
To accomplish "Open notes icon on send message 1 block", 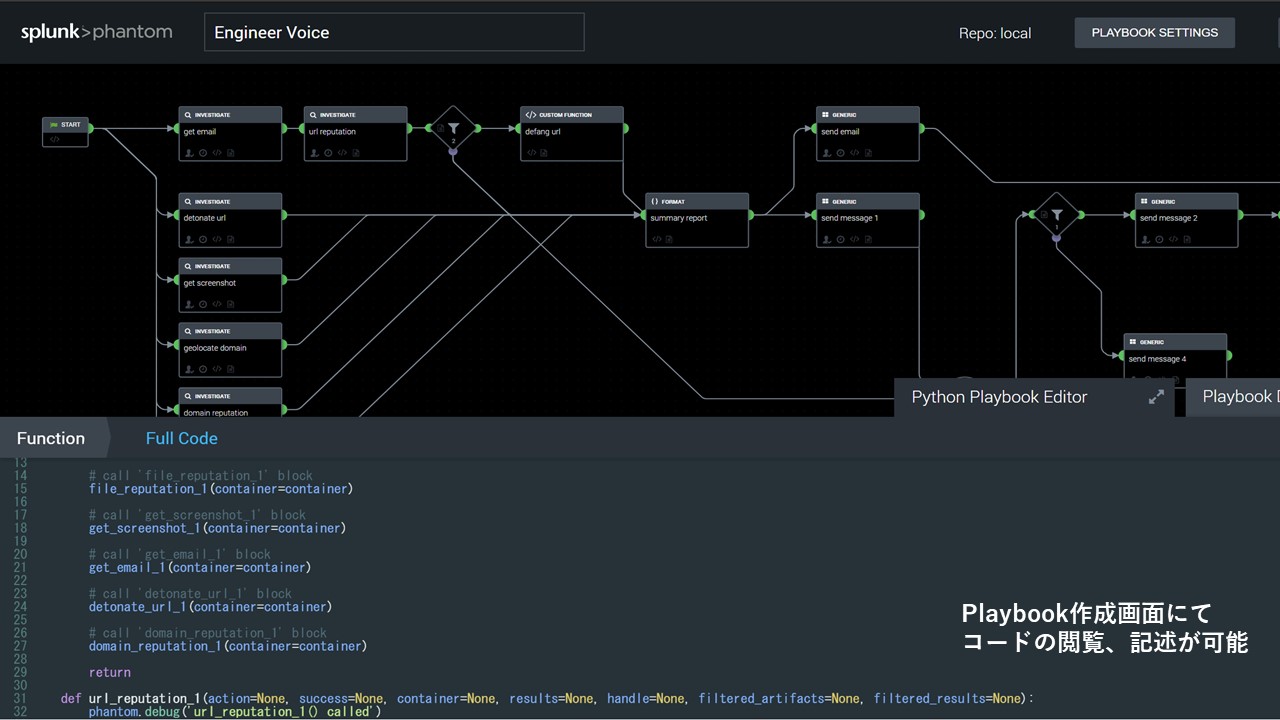I will pyautogui.click(x=867, y=239).
